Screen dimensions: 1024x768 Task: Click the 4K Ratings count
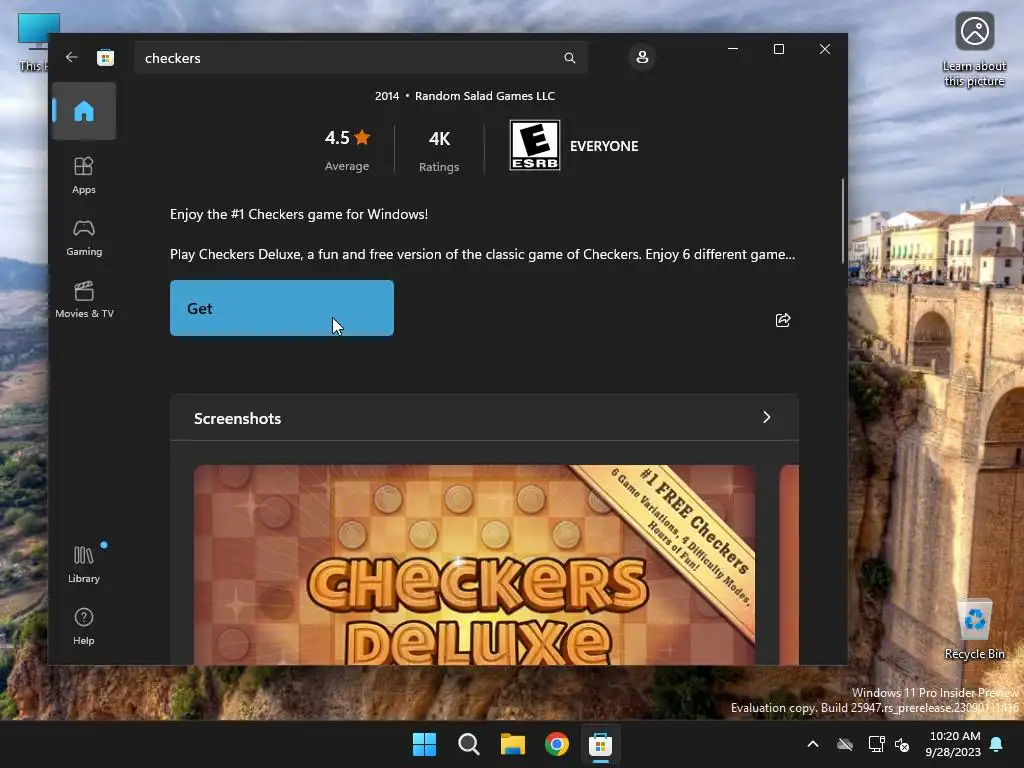point(439,150)
